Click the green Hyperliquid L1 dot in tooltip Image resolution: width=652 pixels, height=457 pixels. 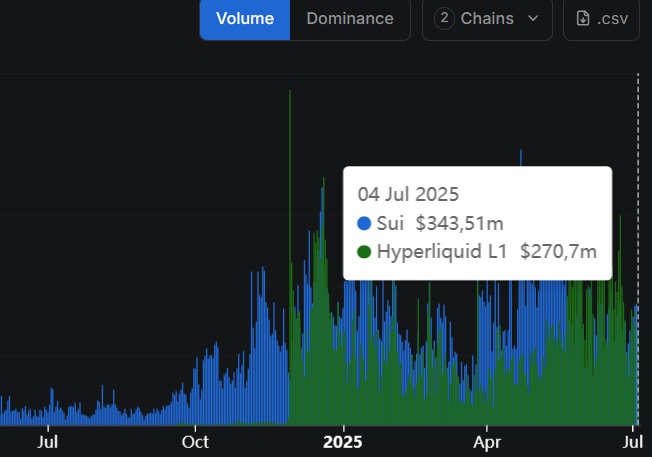pos(364,252)
